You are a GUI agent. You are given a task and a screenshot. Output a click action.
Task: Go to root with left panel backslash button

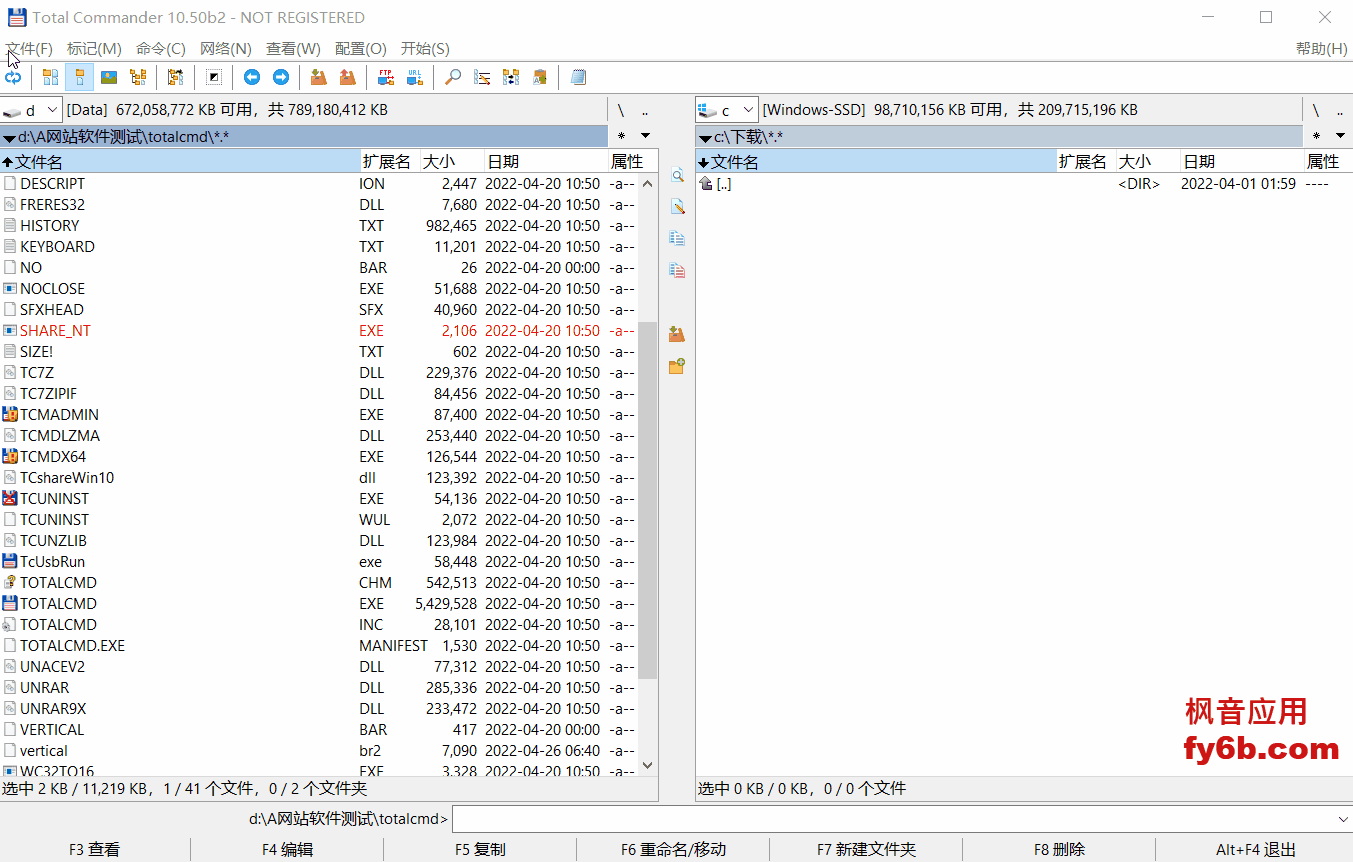pyautogui.click(x=620, y=110)
